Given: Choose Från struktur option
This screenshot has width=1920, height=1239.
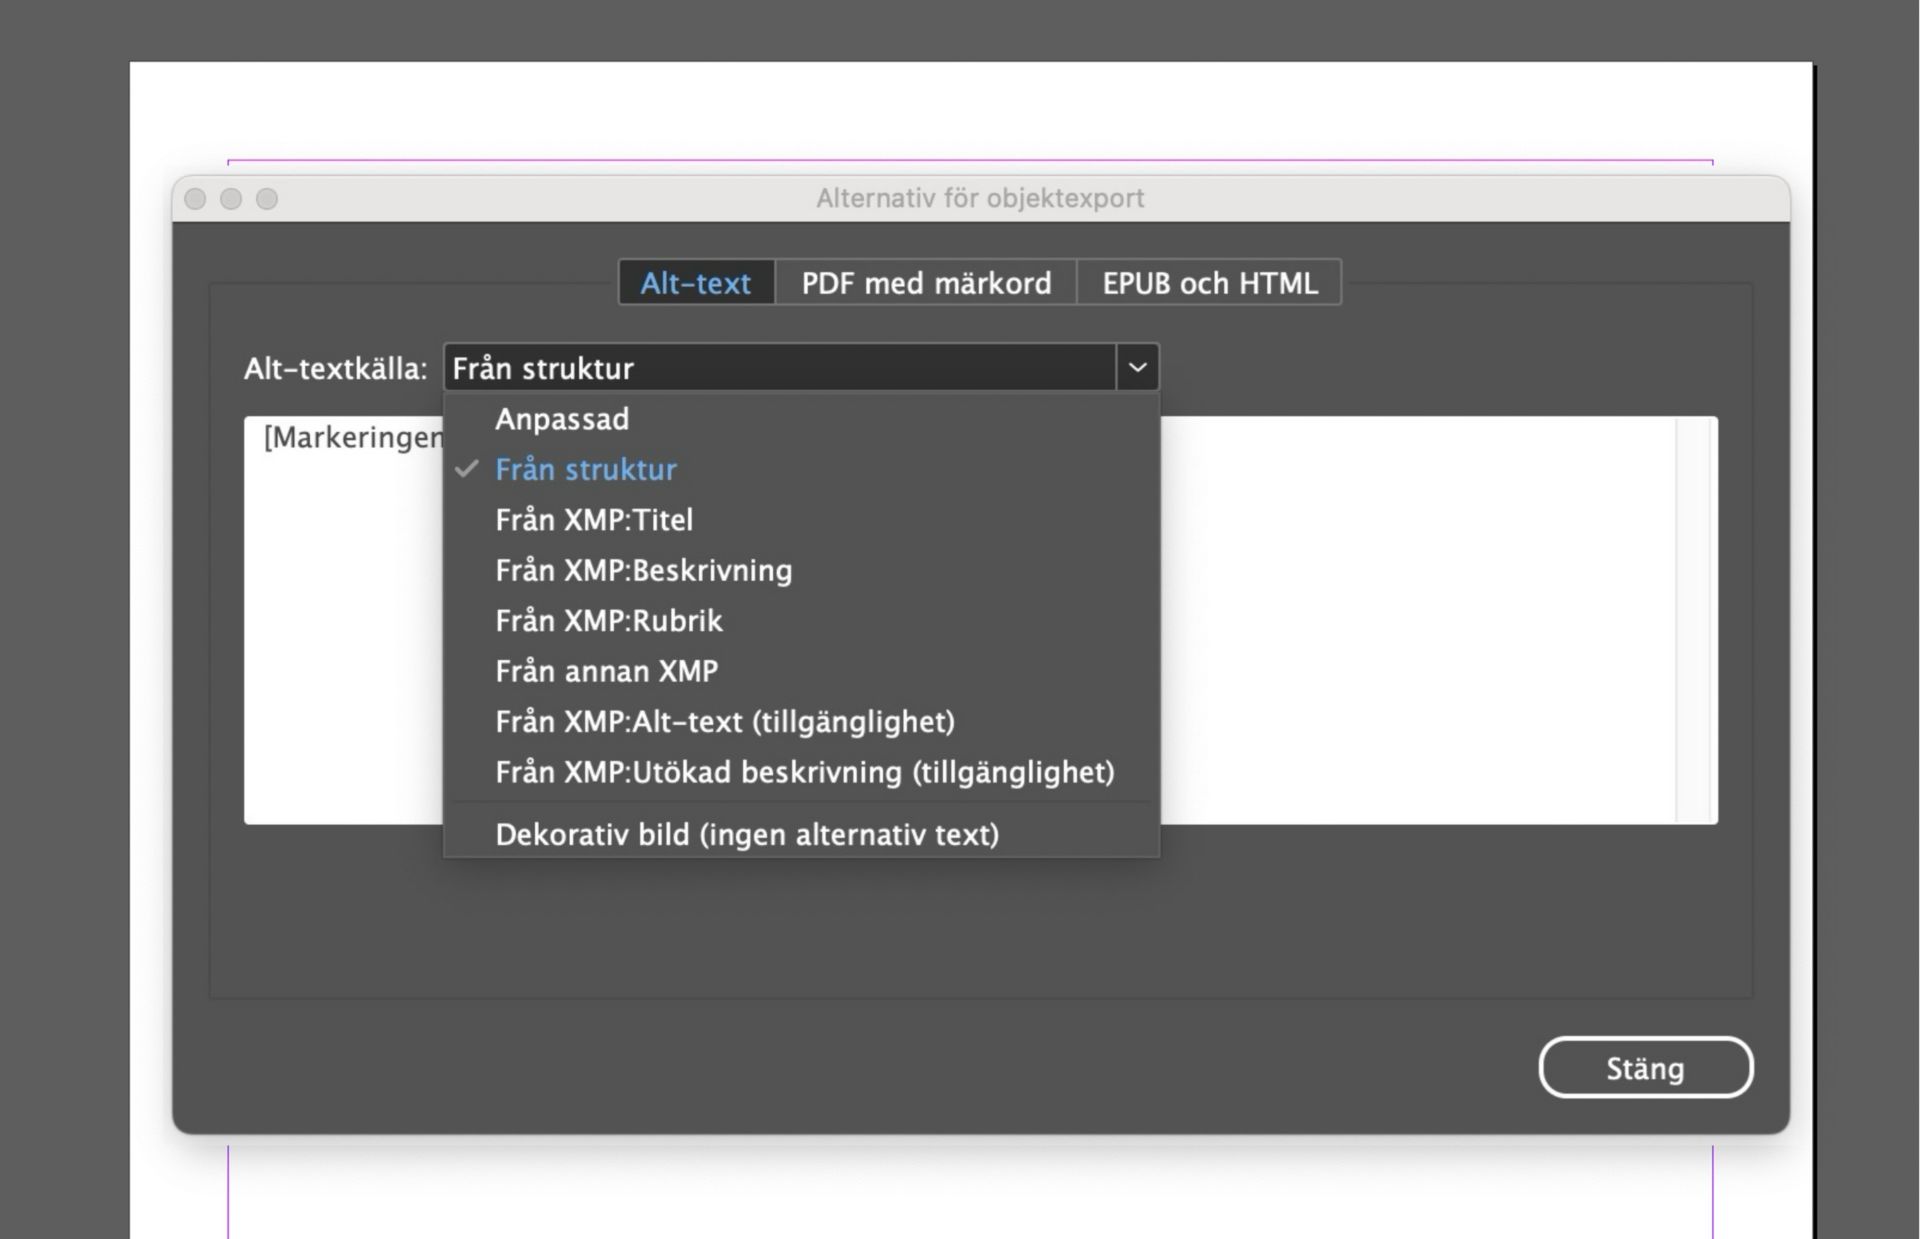Looking at the screenshot, I should (x=586, y=469).
